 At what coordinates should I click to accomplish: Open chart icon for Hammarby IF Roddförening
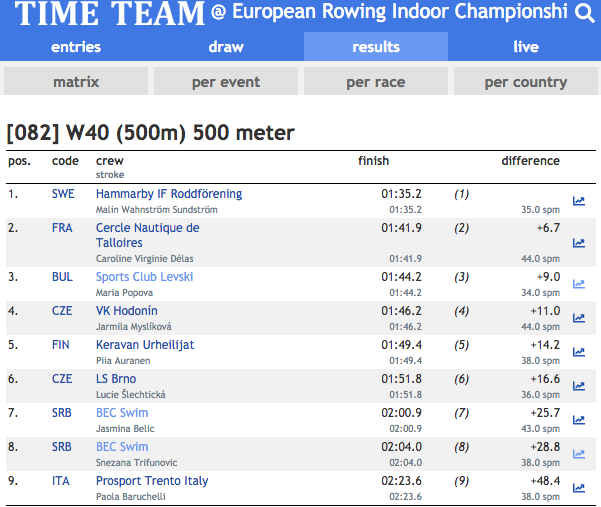[579, 201]
